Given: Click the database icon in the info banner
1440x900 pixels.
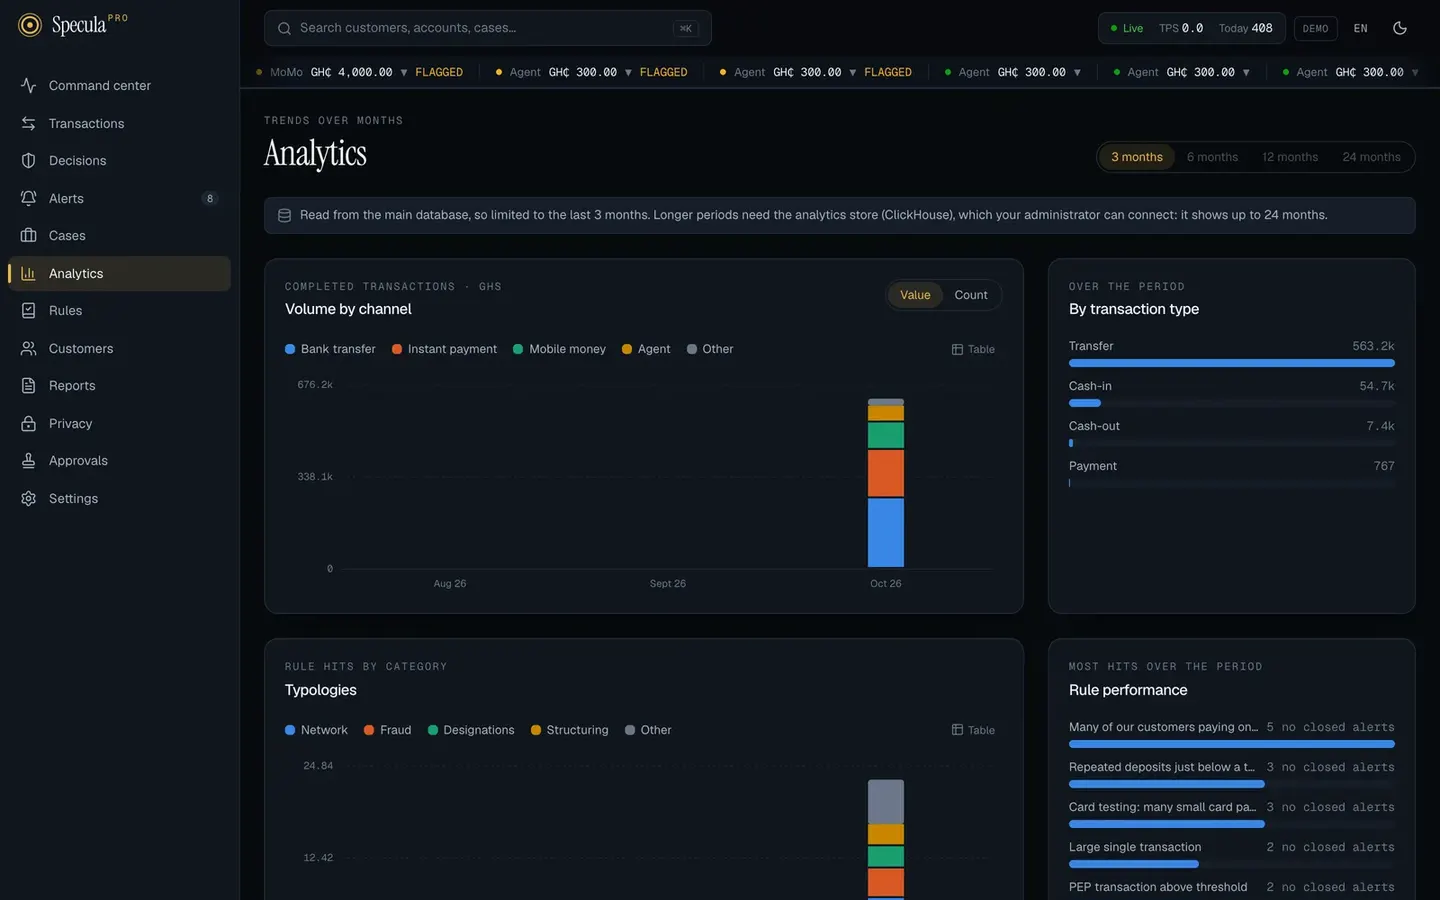Looking at the screenshot, I should (284, 215).
